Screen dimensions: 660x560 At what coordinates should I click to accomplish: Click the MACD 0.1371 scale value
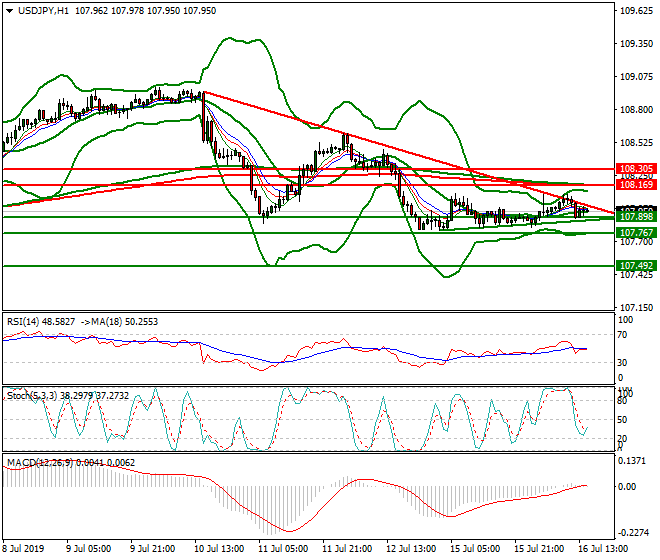632,461
